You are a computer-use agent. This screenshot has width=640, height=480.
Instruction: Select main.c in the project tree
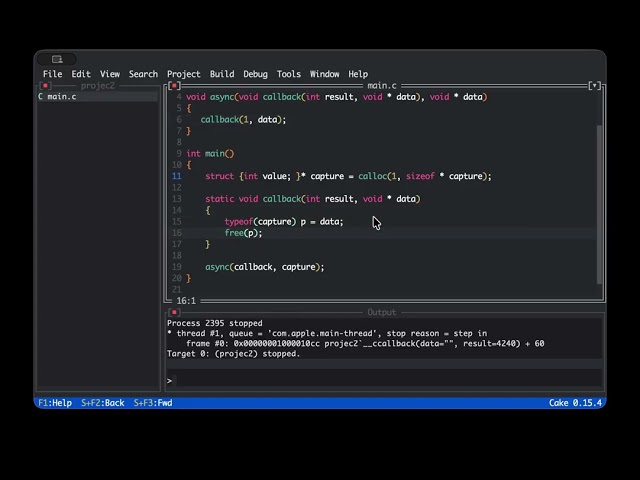click(x=98, y=97)
